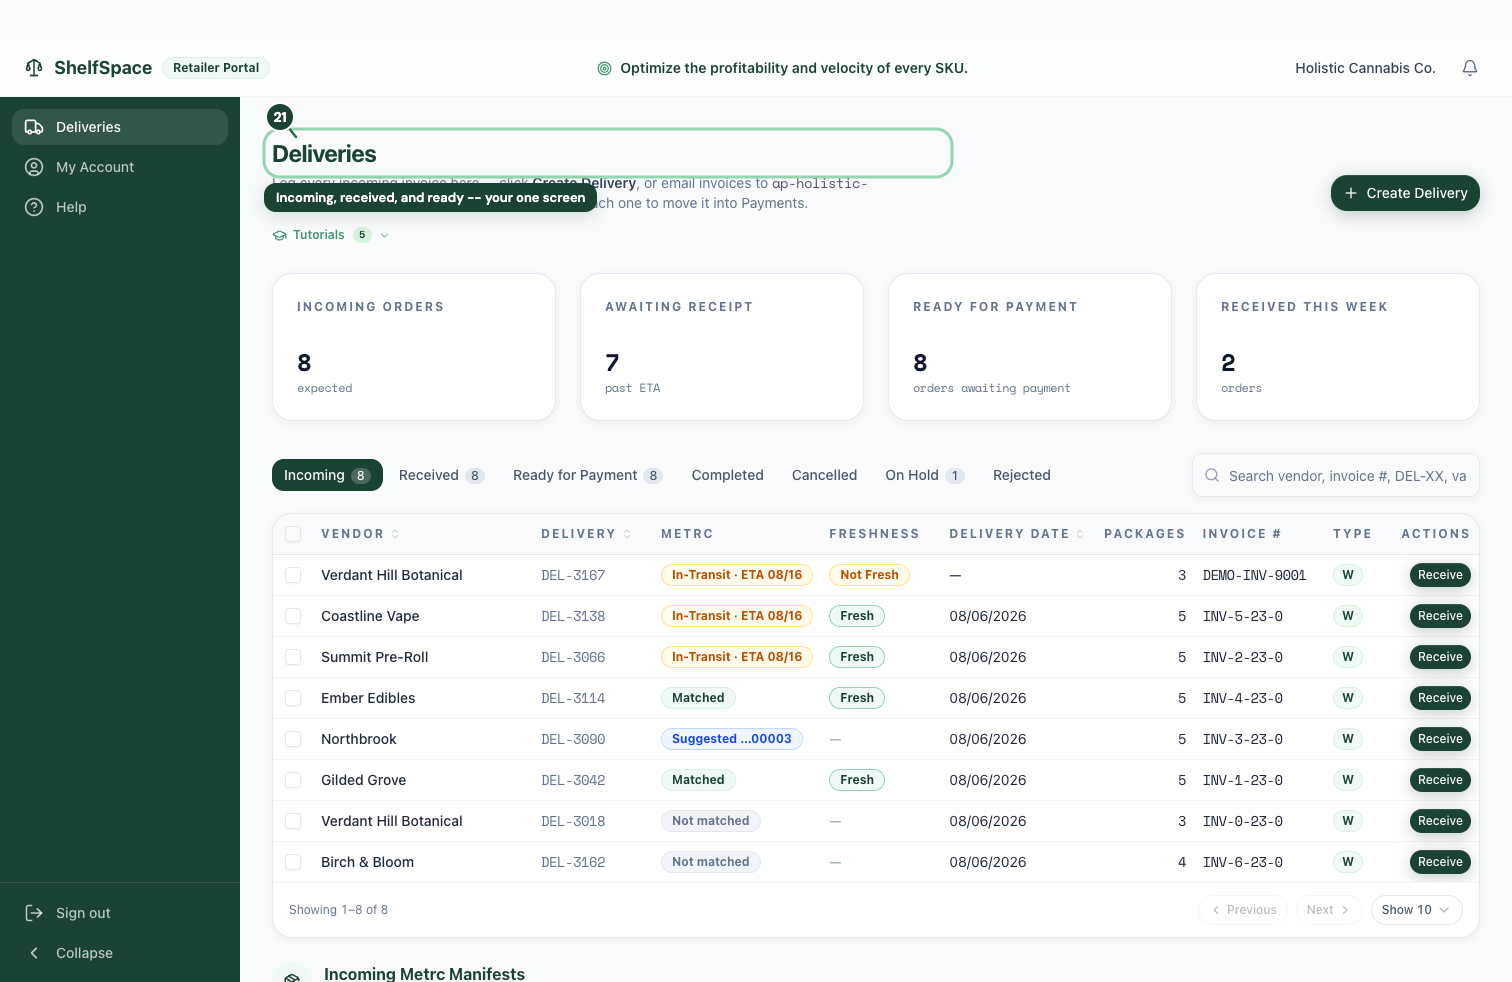Go to the Previous page

point(1244,910)
